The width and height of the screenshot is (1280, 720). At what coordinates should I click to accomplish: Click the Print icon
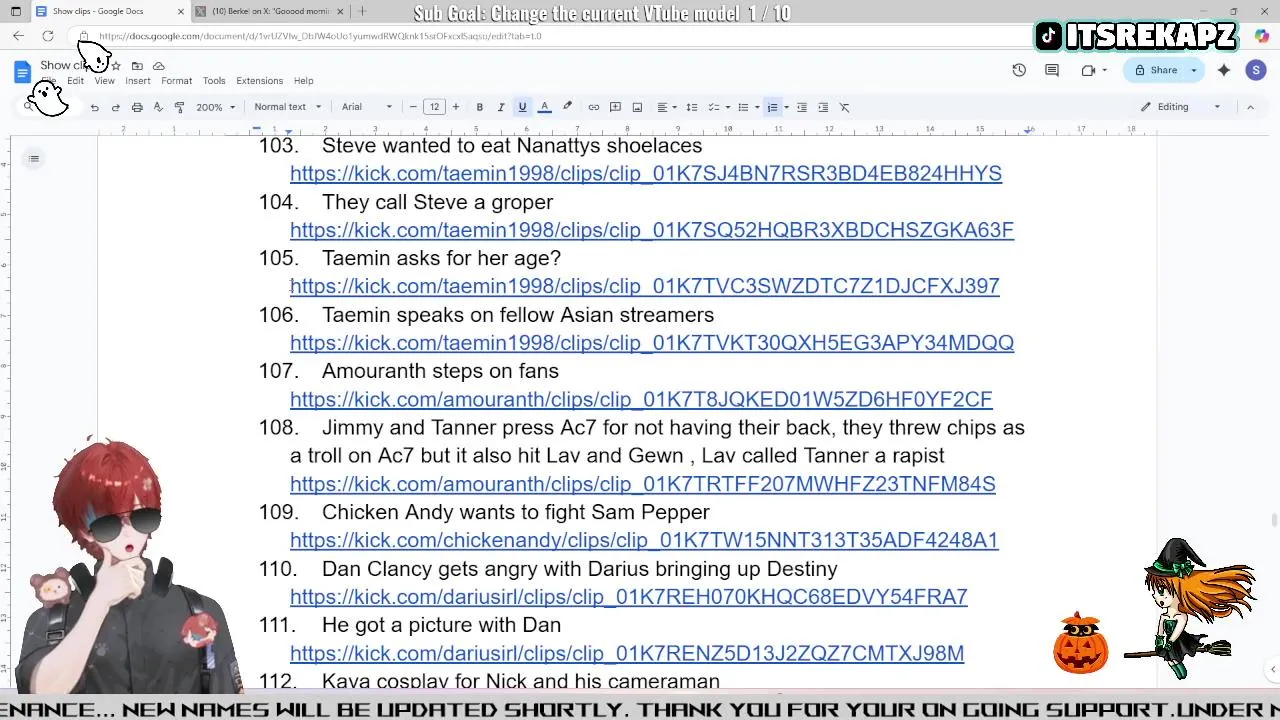point(137,107)
